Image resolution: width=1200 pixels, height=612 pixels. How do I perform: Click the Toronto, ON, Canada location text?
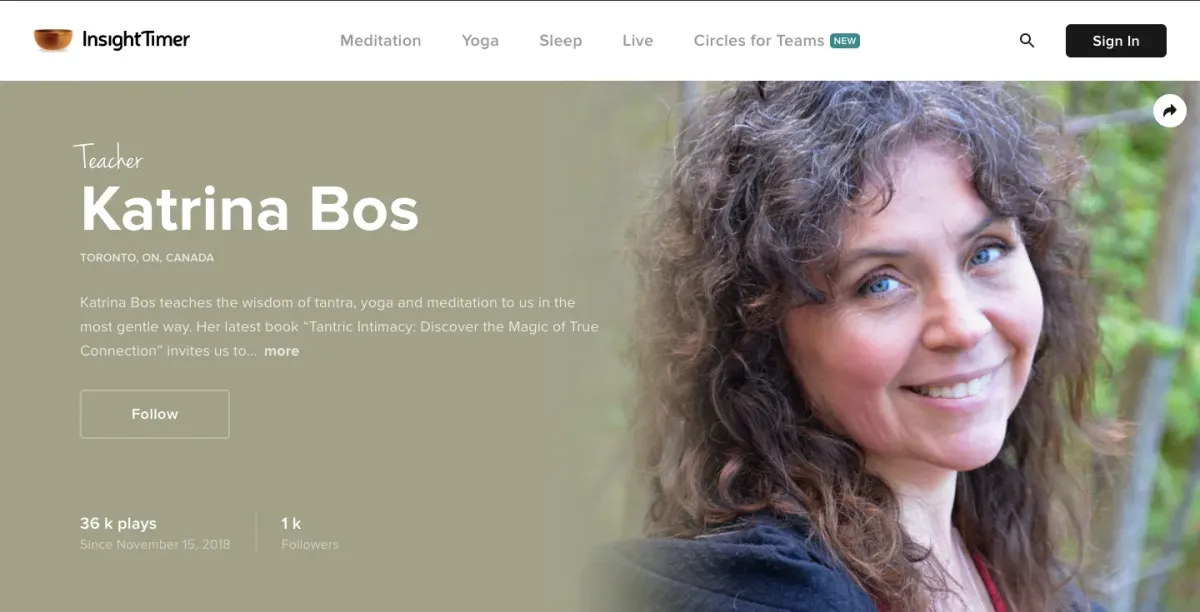[147, 258]
